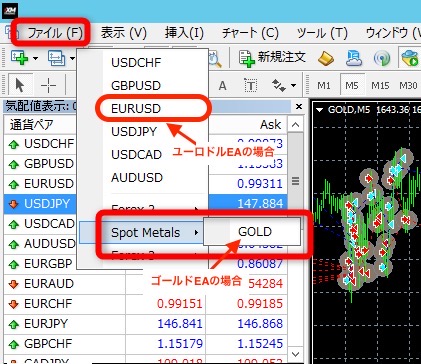Image resolution: width=421 pixels, height=364 pixels.
Task: Click the profiles icon next to new chart
Action: pyautogui.click(x=56, y=58)
